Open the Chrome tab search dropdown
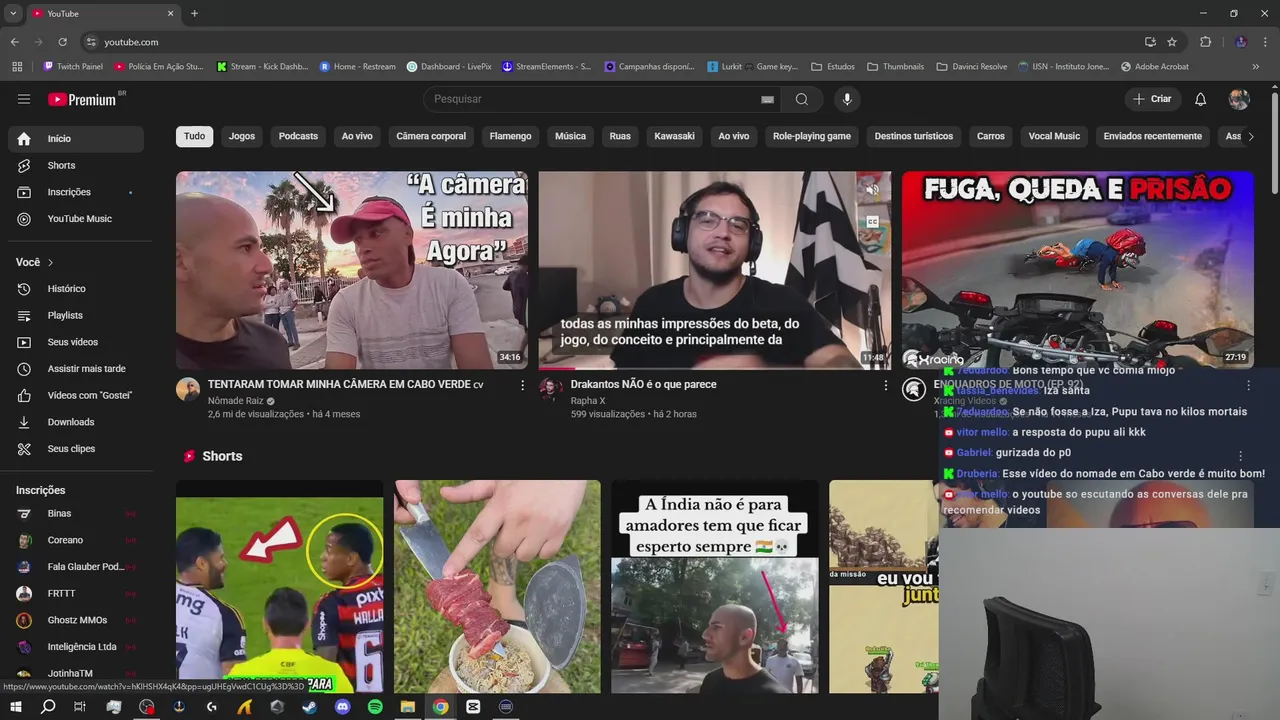Screen dimensions: 1280x720 tap(13, 14)
